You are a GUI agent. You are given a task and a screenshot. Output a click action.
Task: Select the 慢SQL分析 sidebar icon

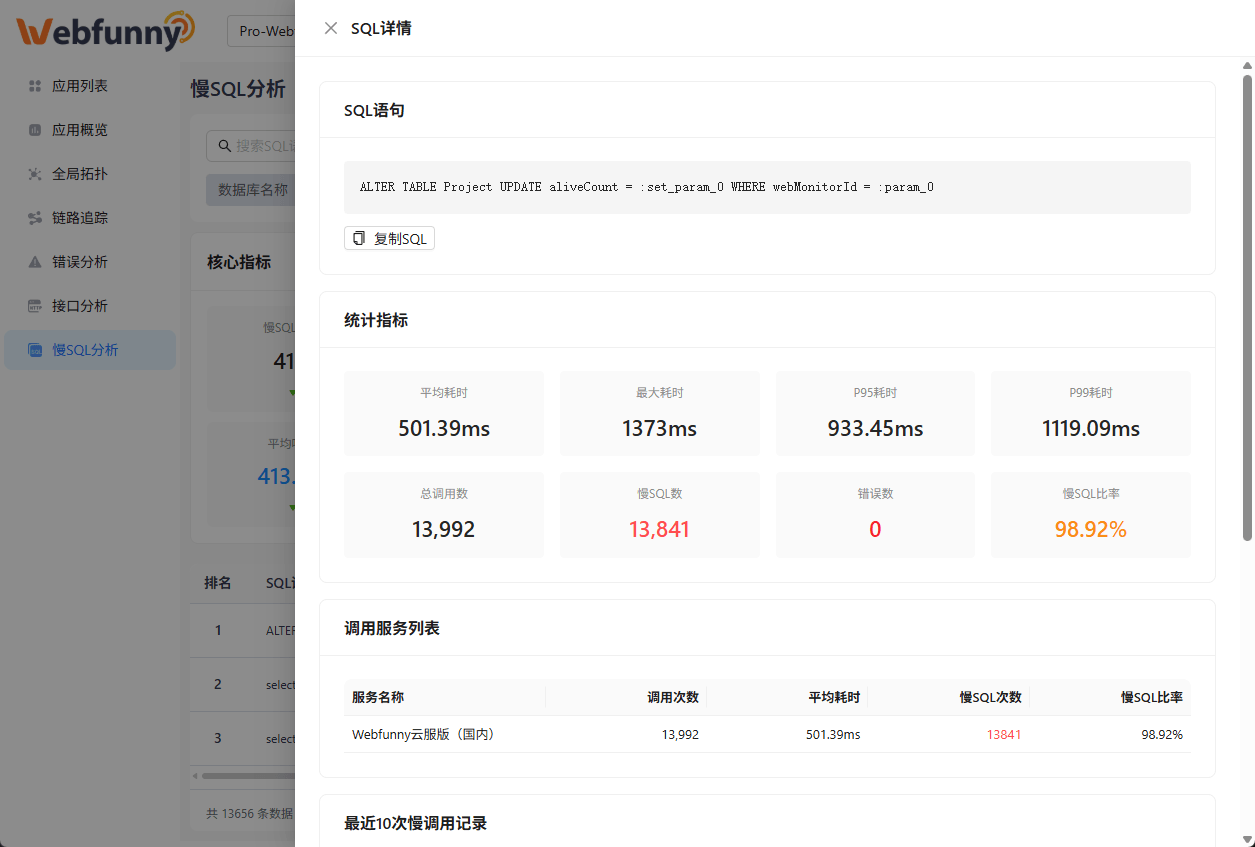point(35,349)
